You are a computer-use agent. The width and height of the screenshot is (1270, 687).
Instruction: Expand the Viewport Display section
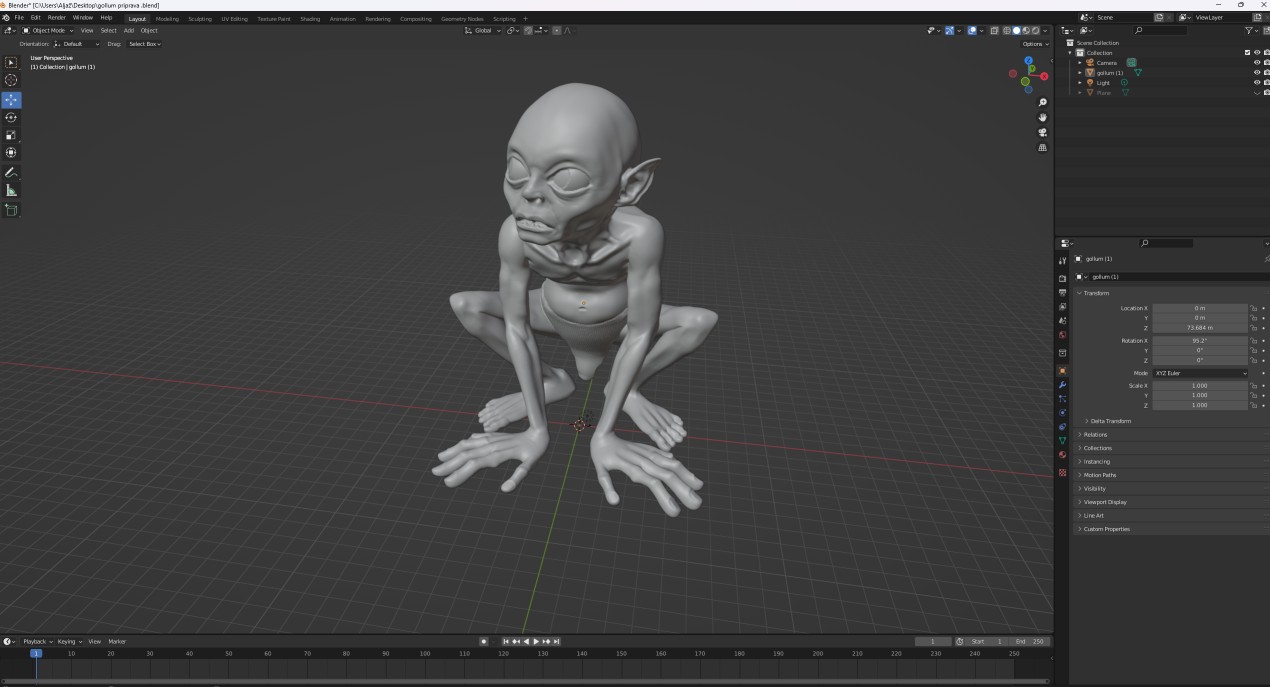click(x=1105, y=502)
